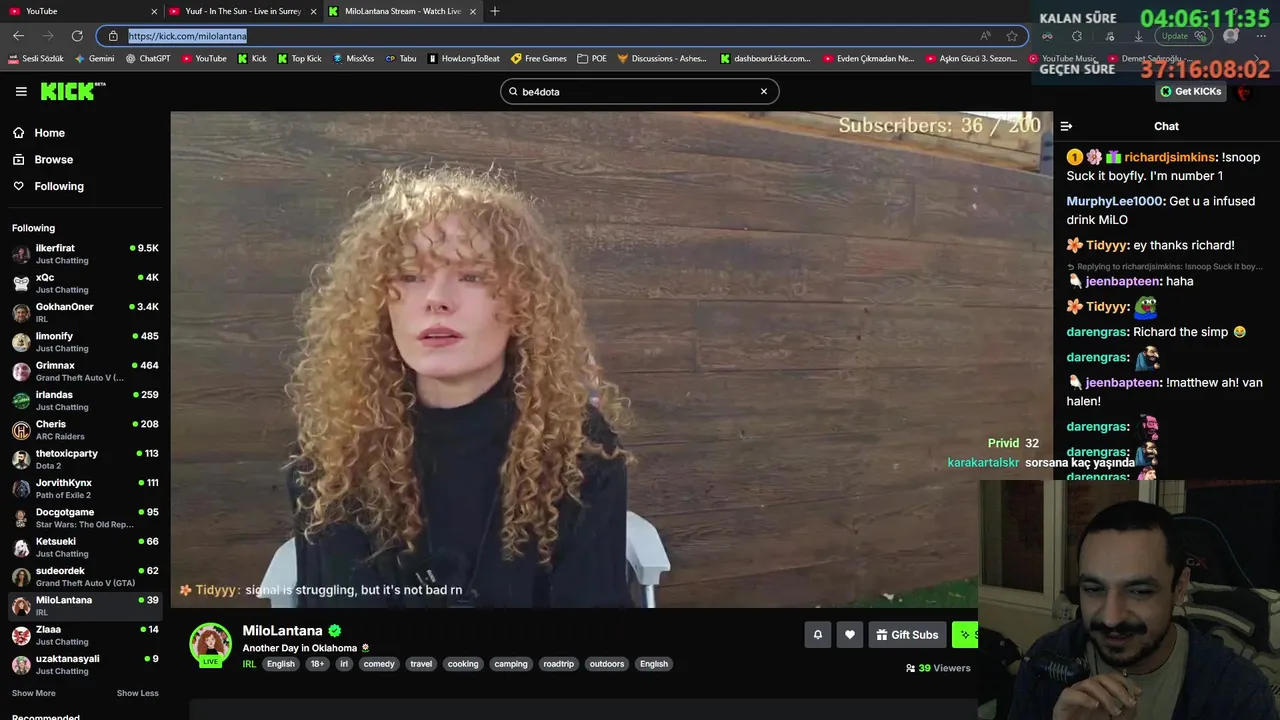Select the travel tag

click(421, 664)
